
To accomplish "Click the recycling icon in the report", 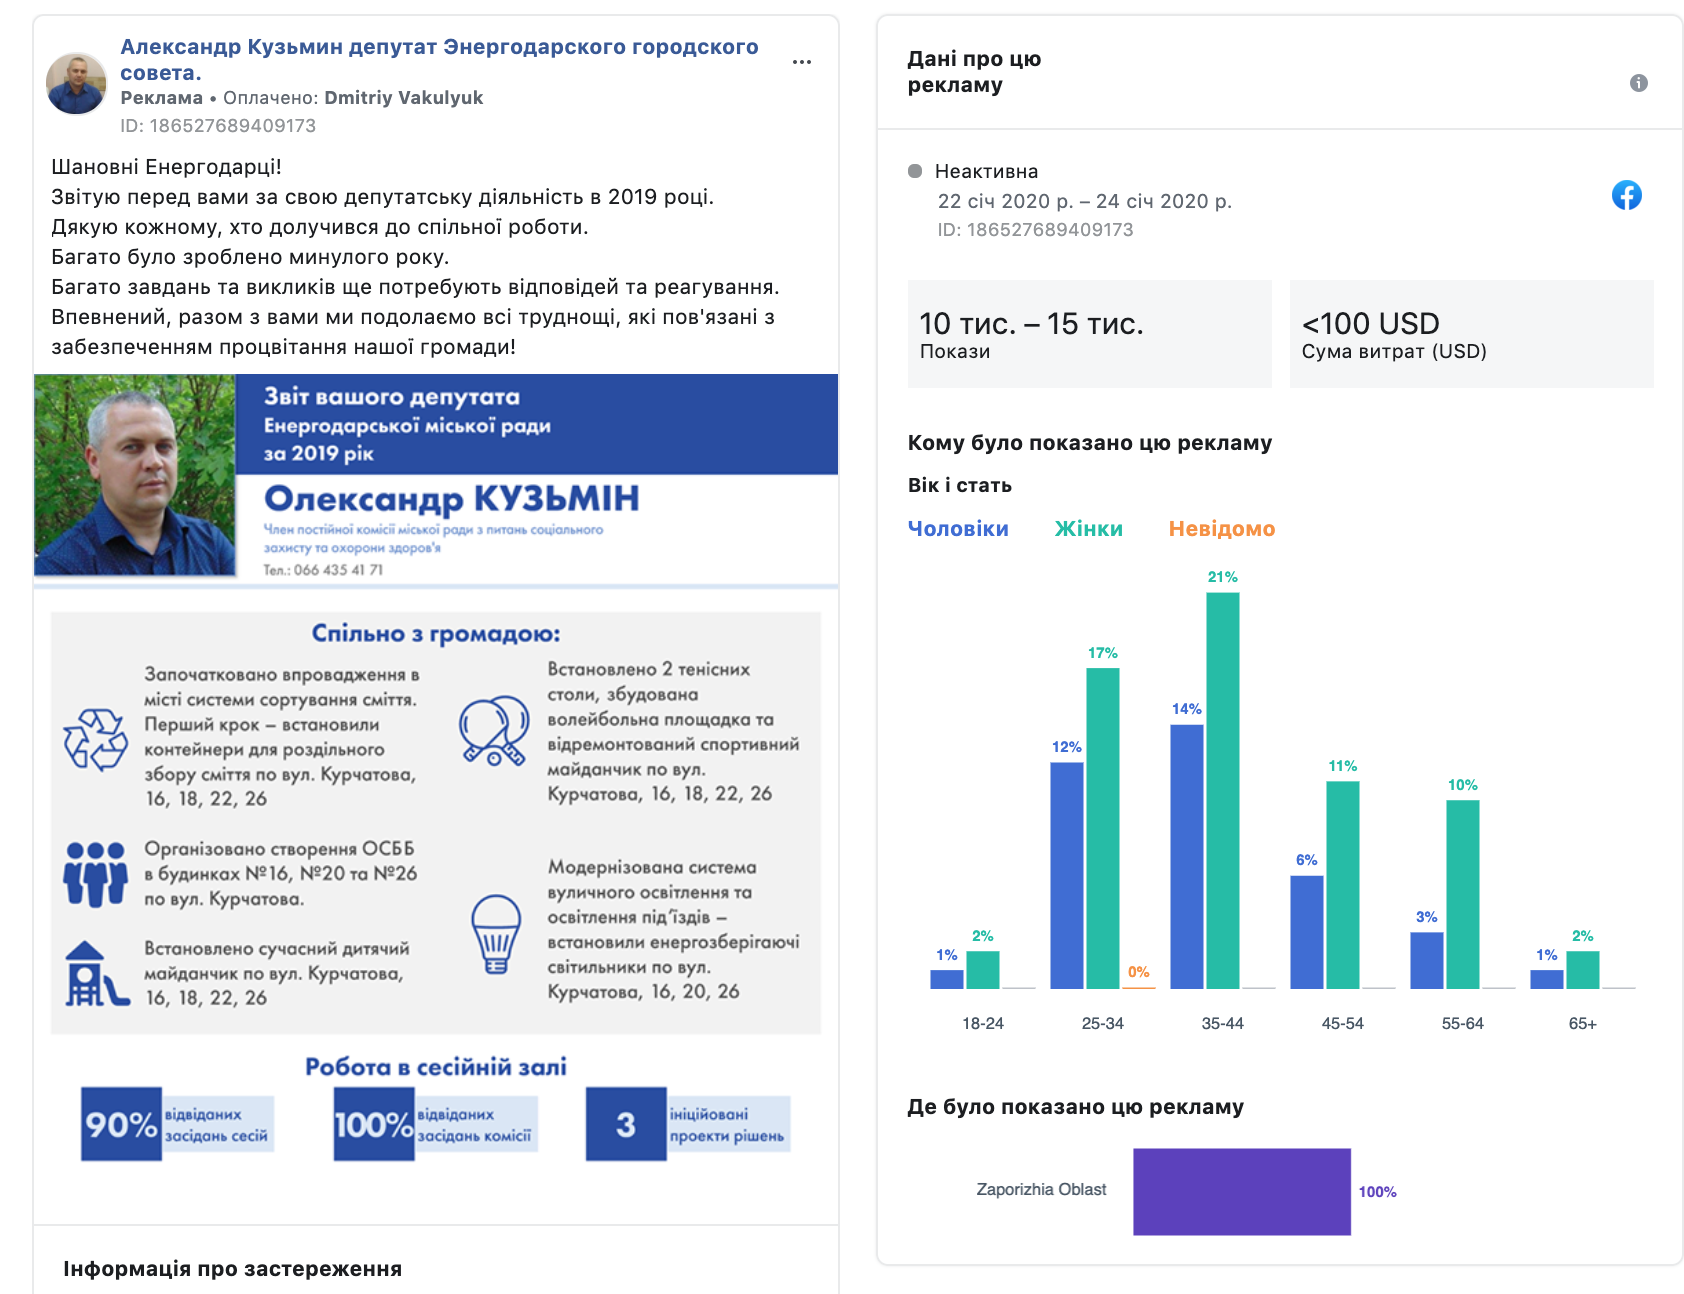I will coord(95,740).
